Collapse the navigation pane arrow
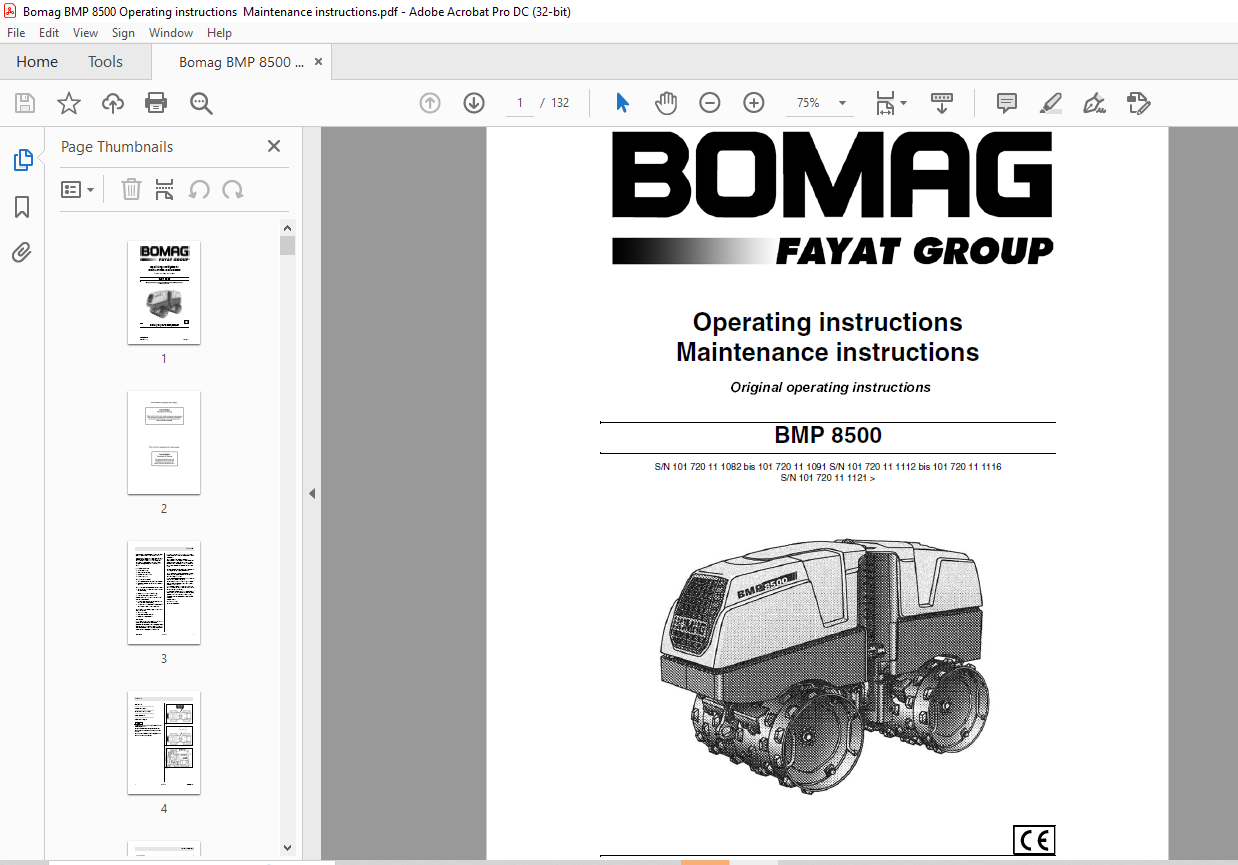The width and height of the screenshot is (1238, 865). pyautogui.click(x=311, y=493)
